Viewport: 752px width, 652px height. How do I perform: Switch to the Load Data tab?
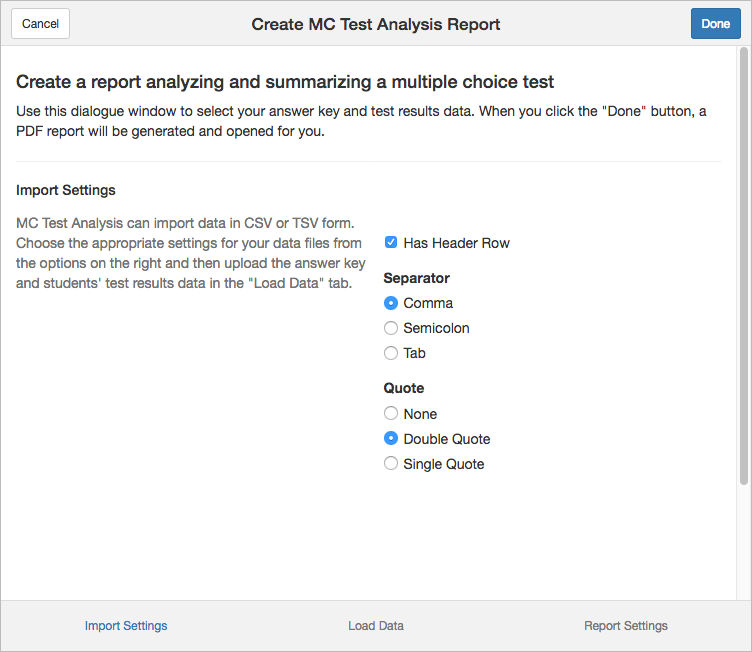376,626
